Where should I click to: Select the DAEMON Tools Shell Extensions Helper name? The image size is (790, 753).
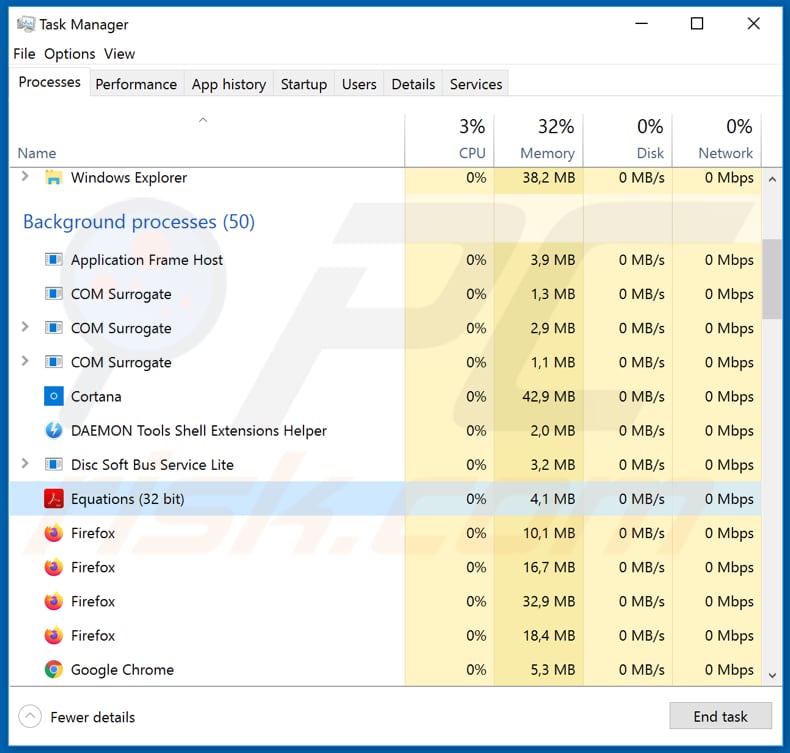[199, 431]
